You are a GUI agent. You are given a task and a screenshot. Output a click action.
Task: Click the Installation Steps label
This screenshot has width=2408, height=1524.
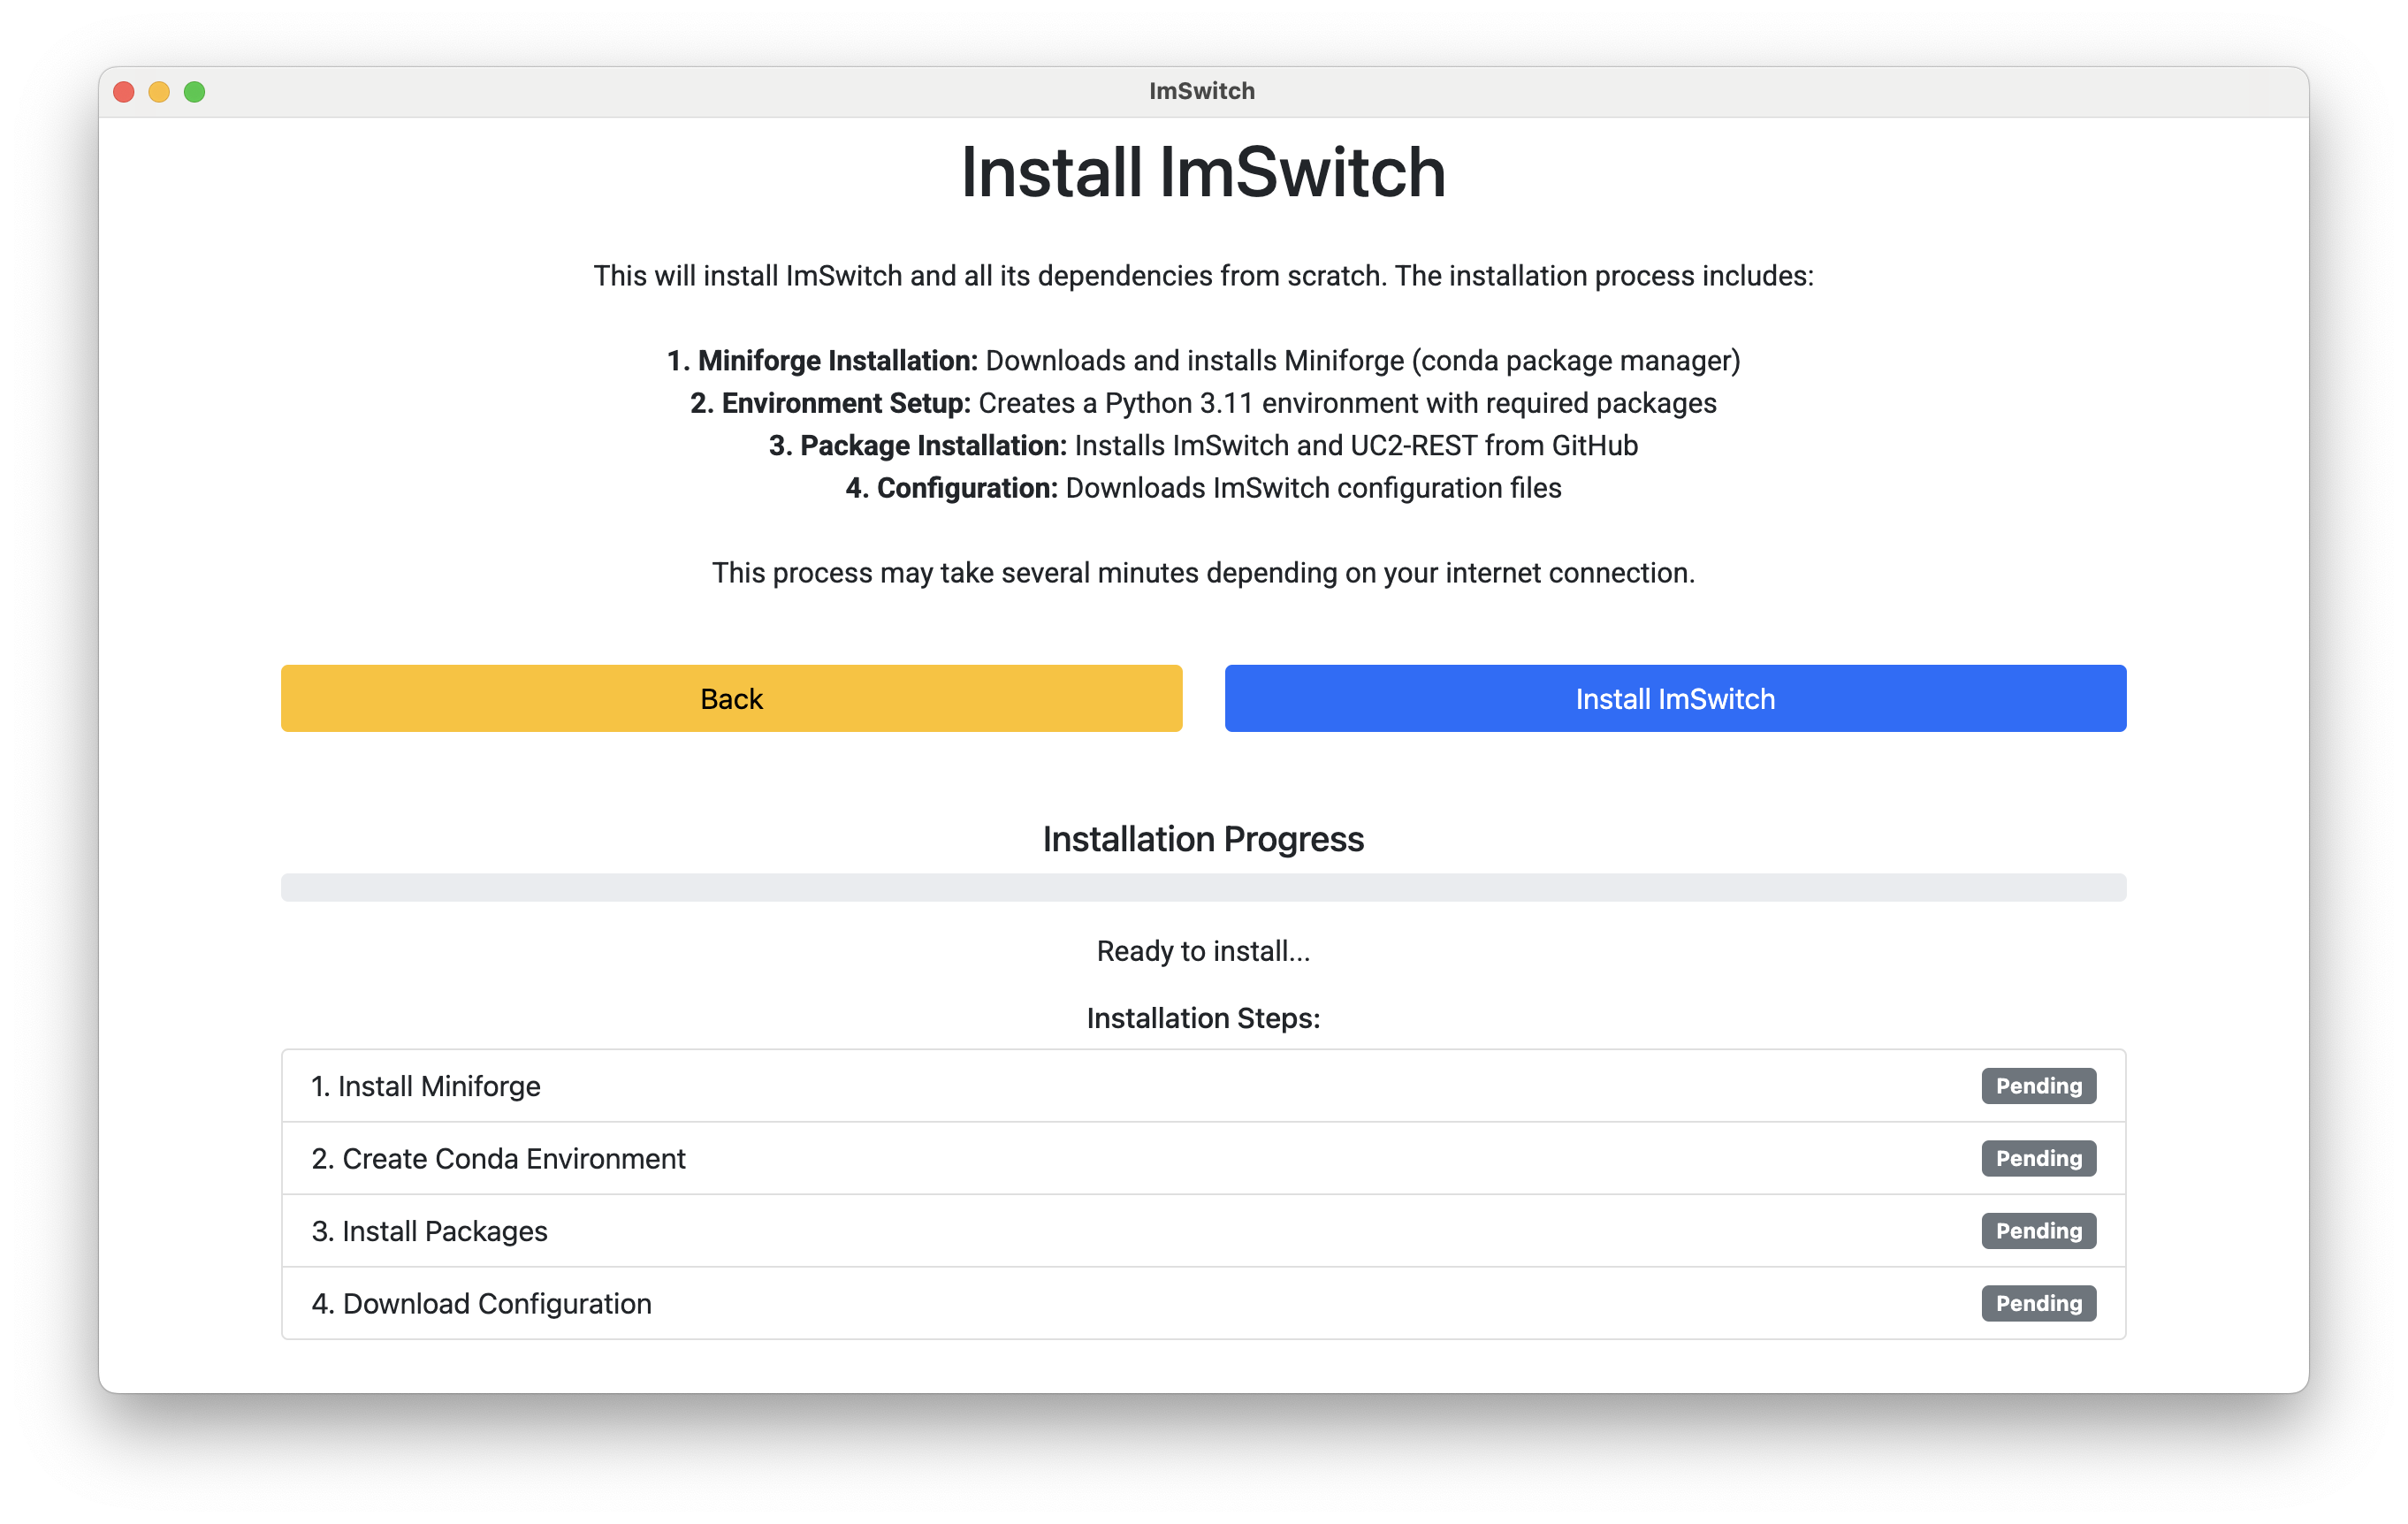click(1203, 1018)
